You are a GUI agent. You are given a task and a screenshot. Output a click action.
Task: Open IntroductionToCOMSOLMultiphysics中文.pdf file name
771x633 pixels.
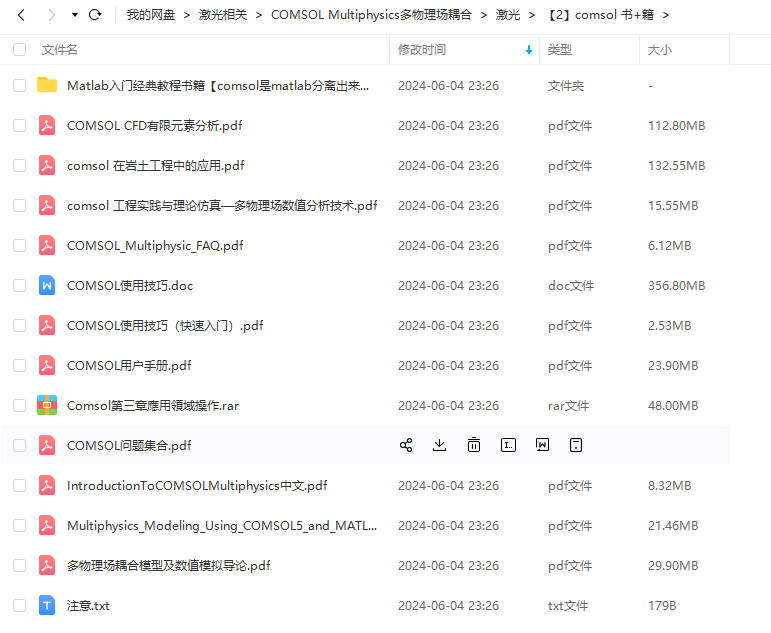point(197,485)
